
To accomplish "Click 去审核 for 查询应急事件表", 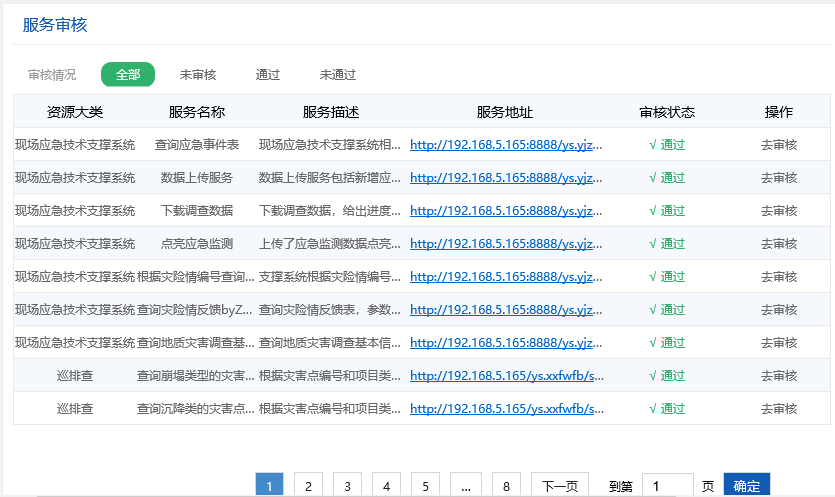I will point(779,145).
